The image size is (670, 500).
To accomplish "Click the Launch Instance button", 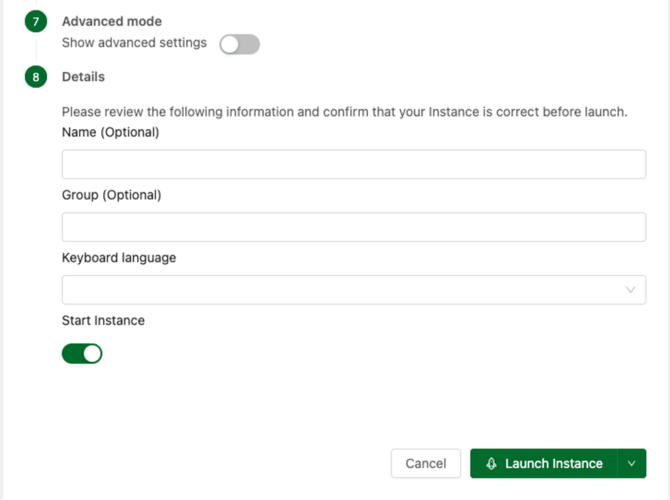I will click(544, 464).
